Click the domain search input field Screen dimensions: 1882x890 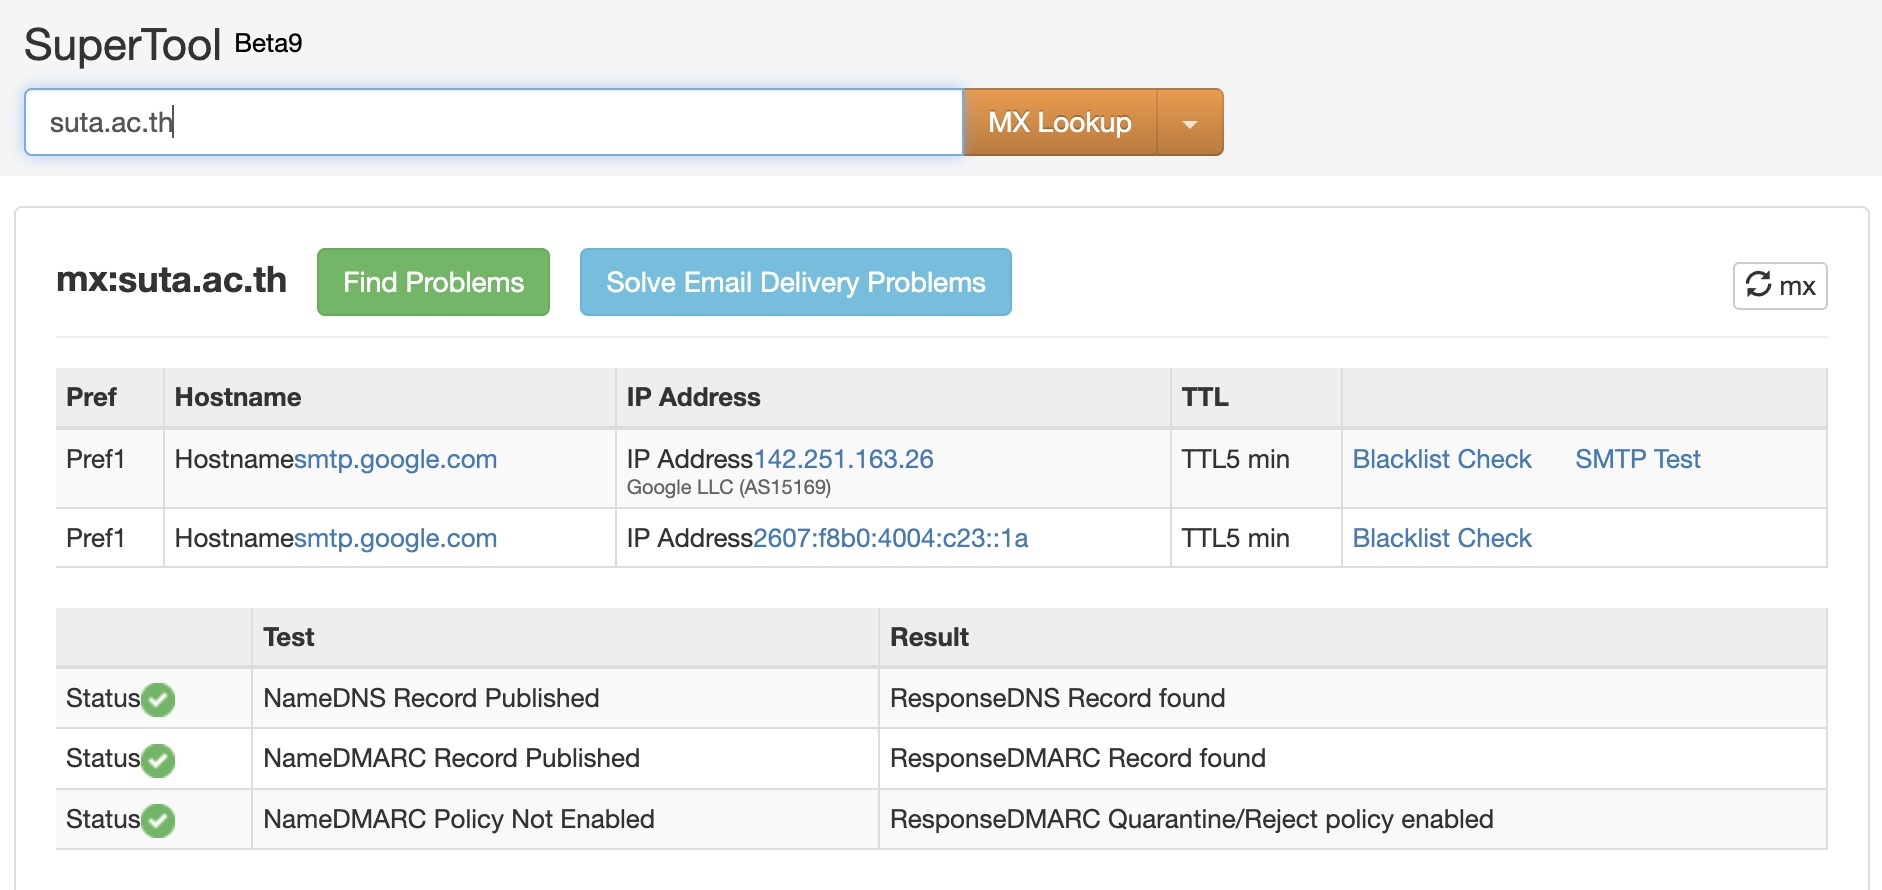(493, 122)
